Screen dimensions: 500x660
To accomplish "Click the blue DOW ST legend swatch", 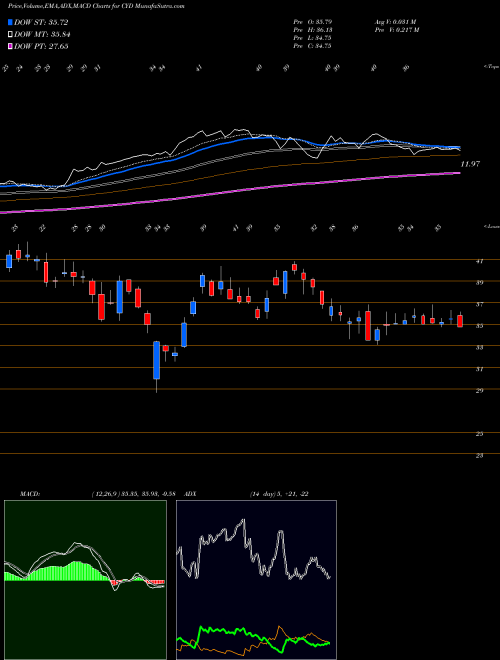I will click(10, 22).
